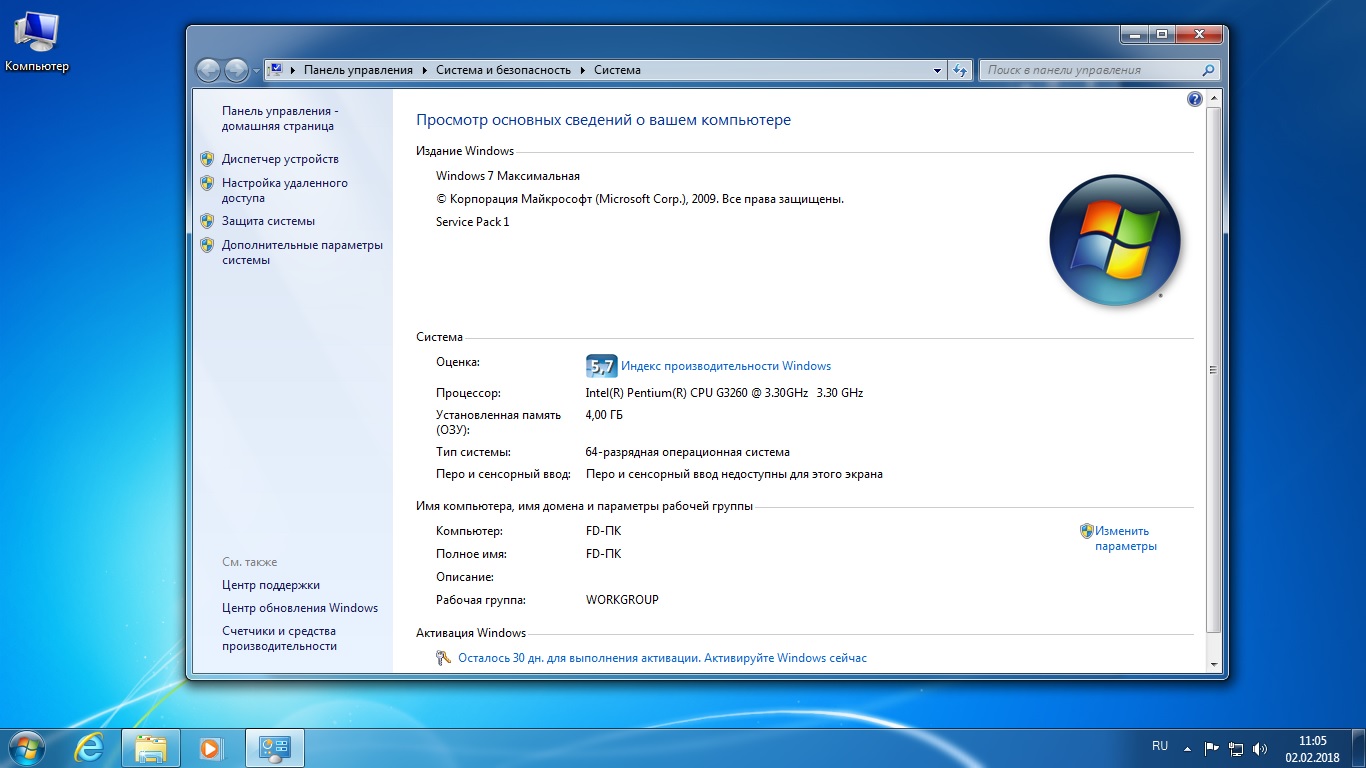Open Диспетчер устройств link

[280, 159]
